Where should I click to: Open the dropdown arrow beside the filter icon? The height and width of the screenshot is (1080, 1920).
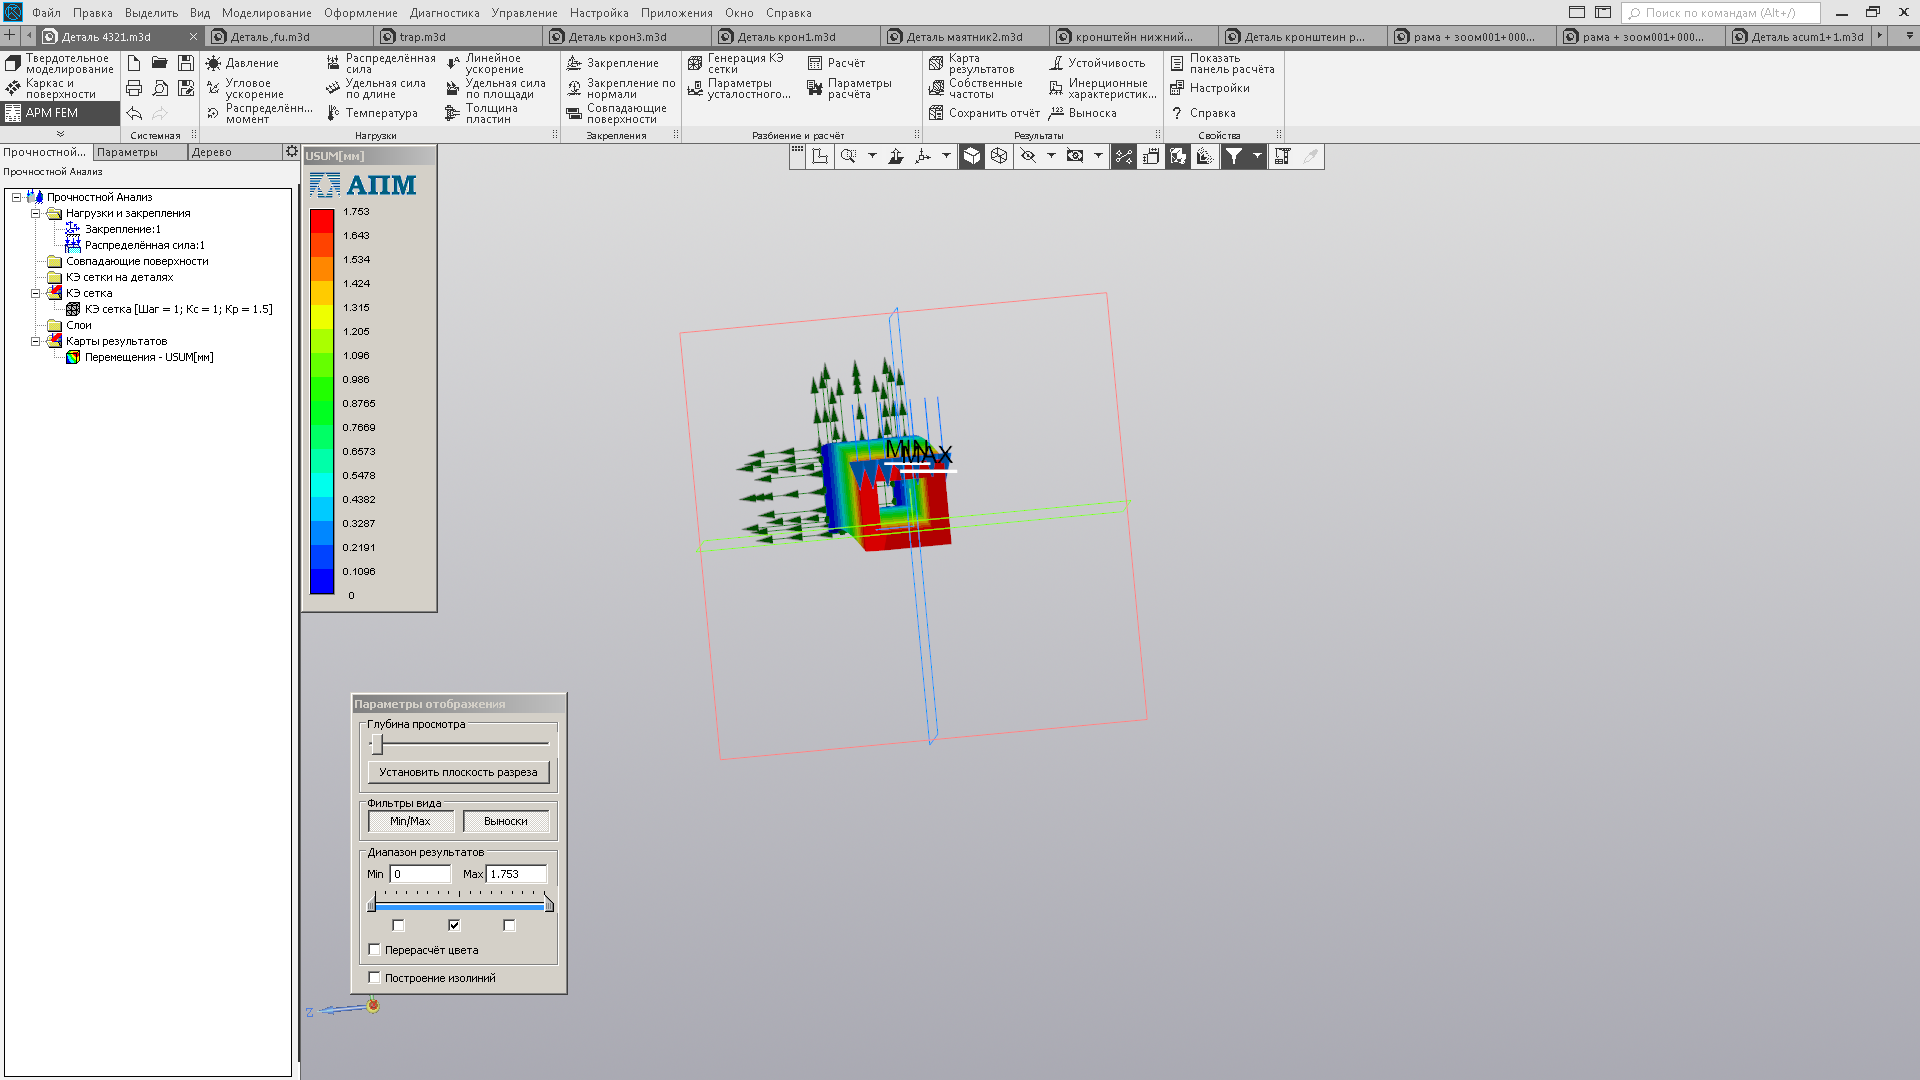[x=1257, y=156]
